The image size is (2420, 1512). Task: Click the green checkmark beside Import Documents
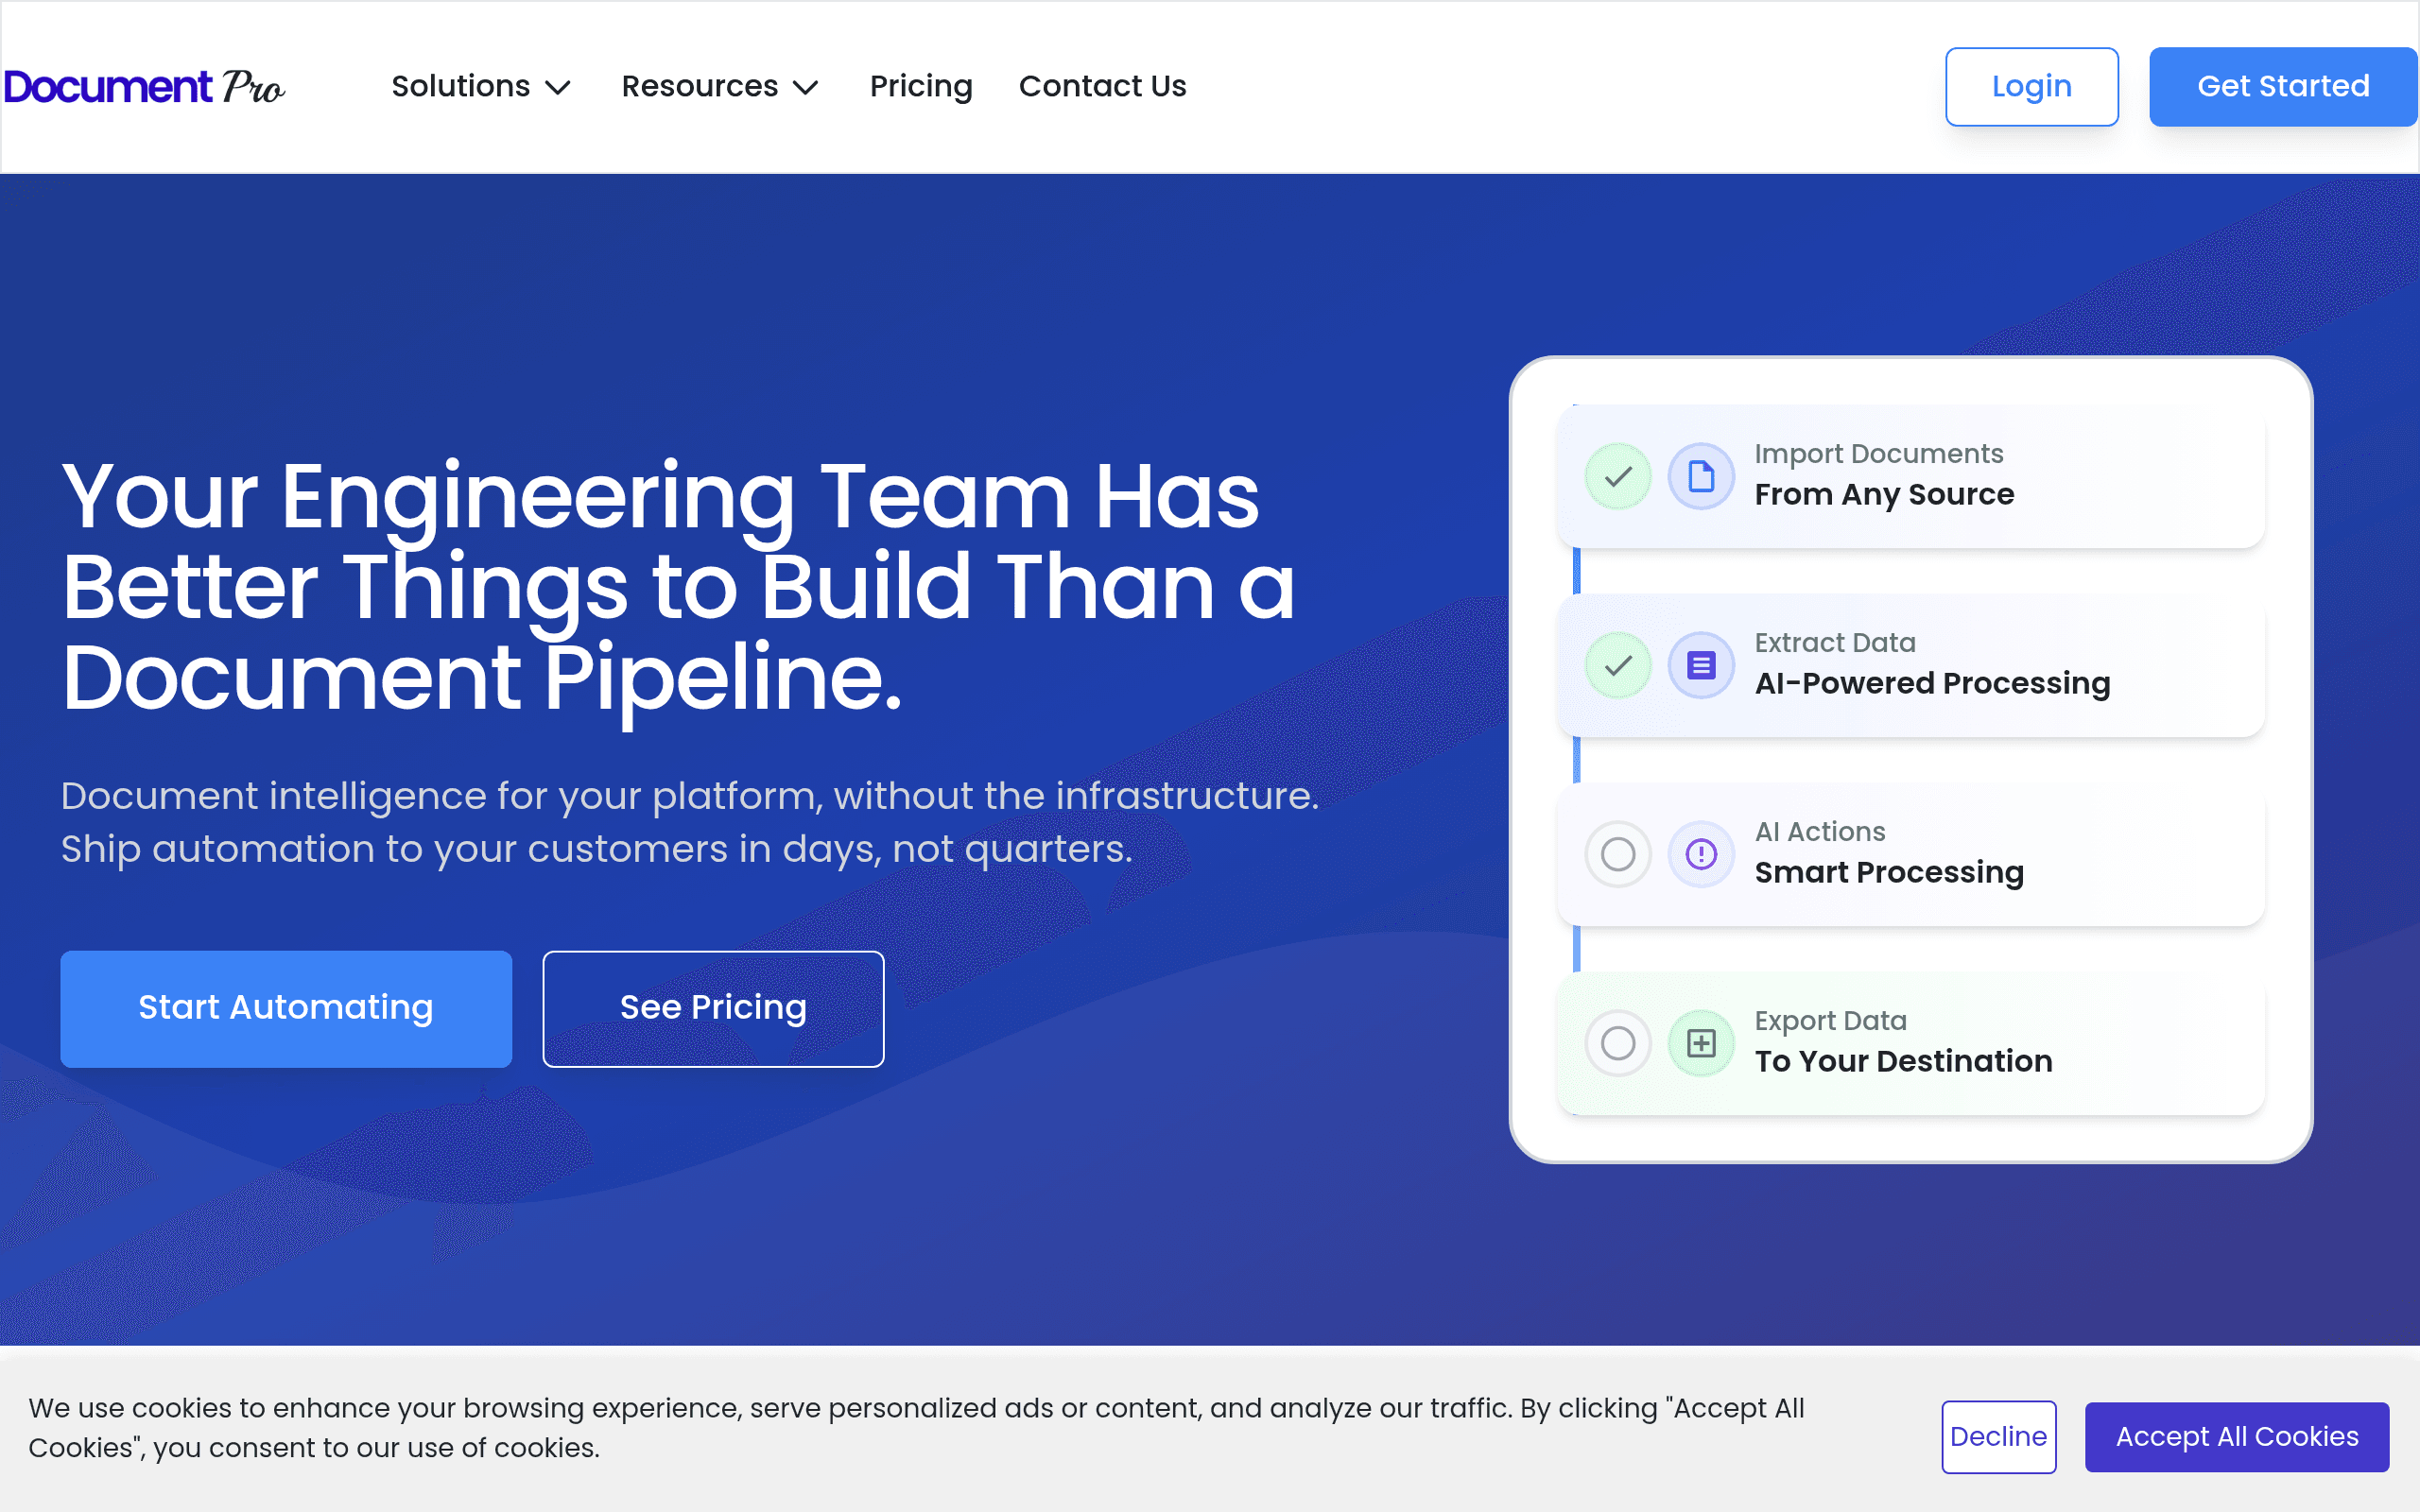(x=1618, y=476)
